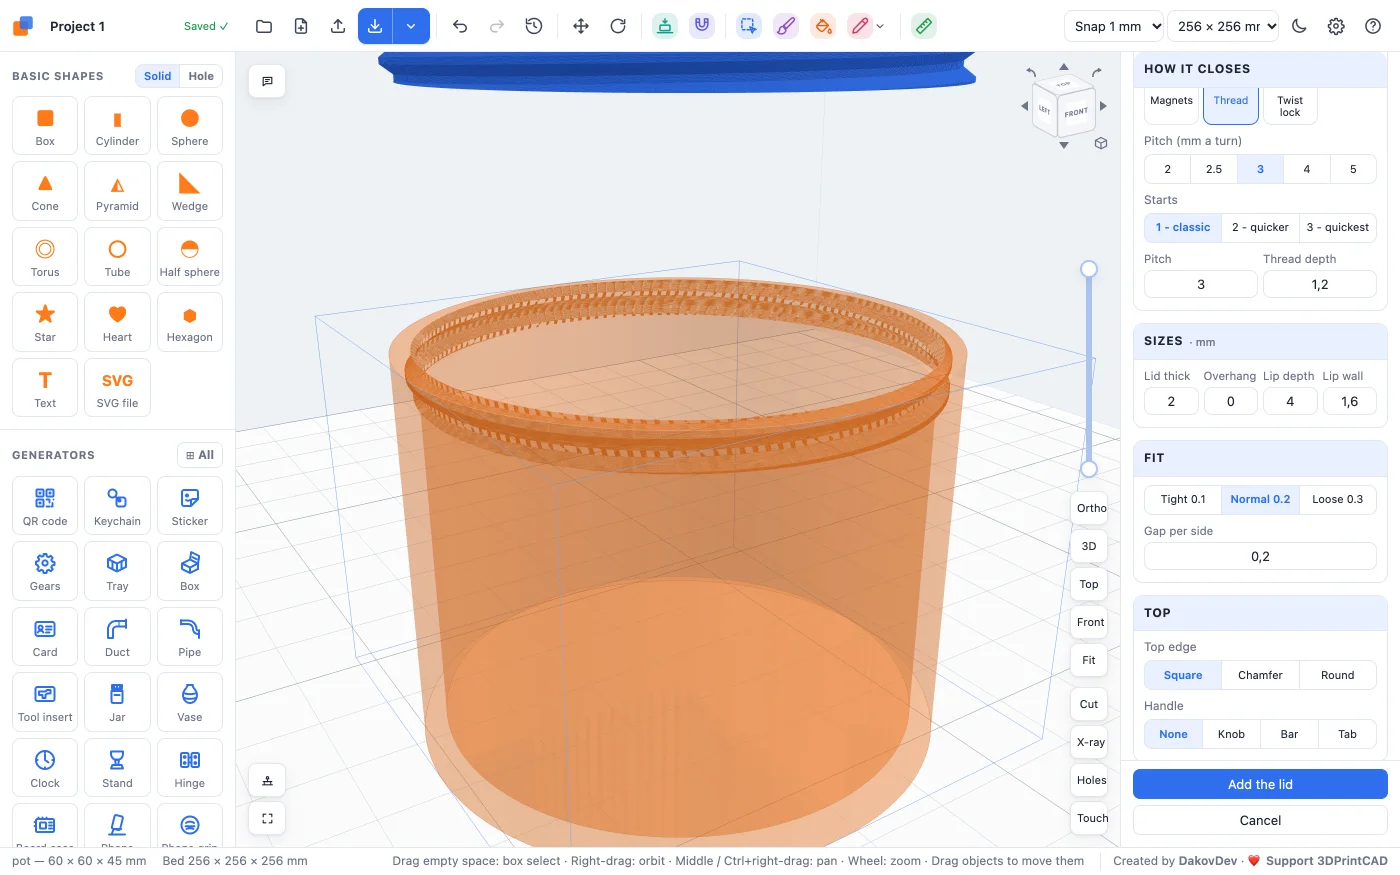Select the Torus shape icon
The image size is (1400, 875).
[x=45, y=249]
